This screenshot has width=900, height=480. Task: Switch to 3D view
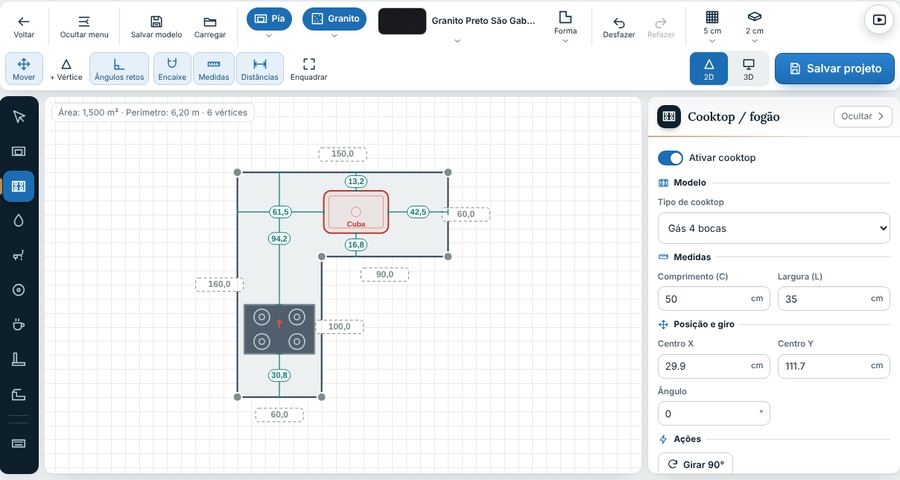pos(748,69)
